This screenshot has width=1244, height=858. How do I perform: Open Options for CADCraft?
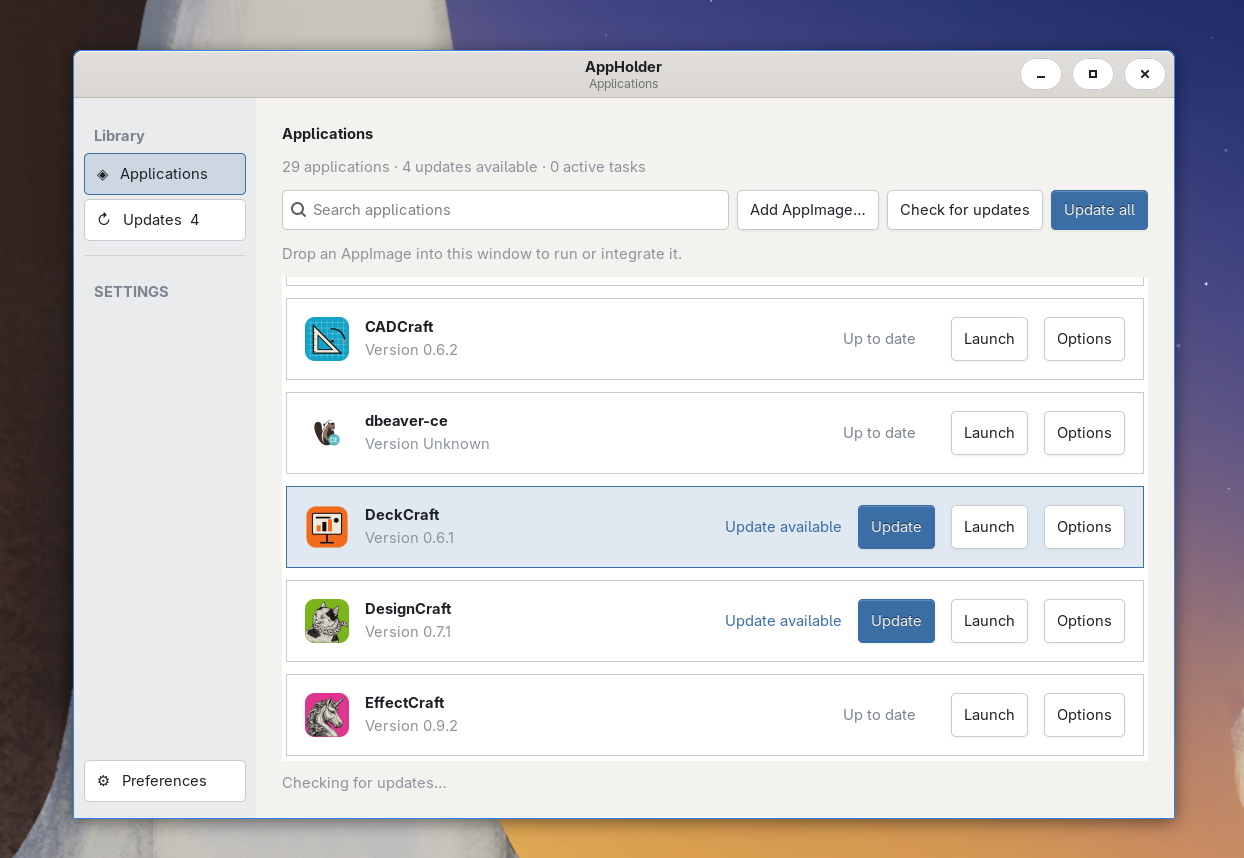tap(1084, 339)
